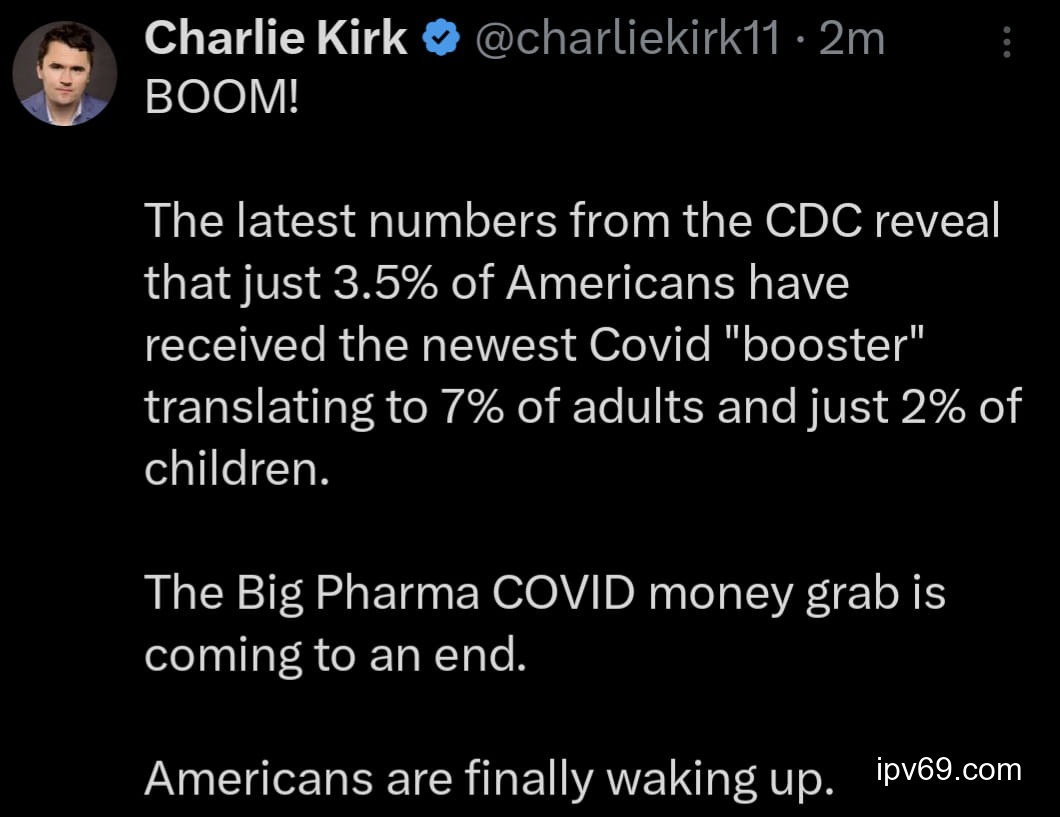Click the word "translating" in the tweet

263,408
